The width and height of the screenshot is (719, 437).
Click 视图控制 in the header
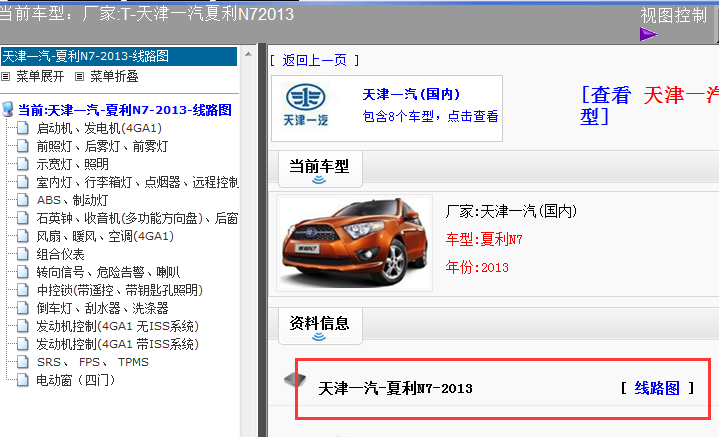tap(674, 15)
